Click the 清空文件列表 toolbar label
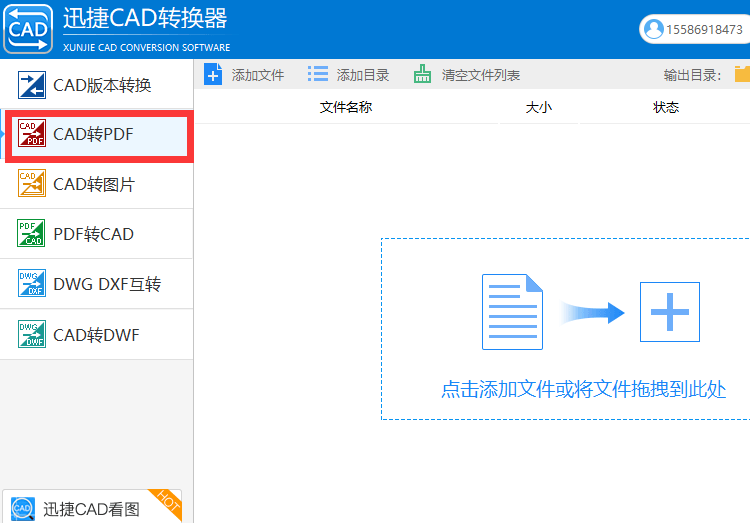The height and width of the screenshot is (523, 750). tap(481, 75)
